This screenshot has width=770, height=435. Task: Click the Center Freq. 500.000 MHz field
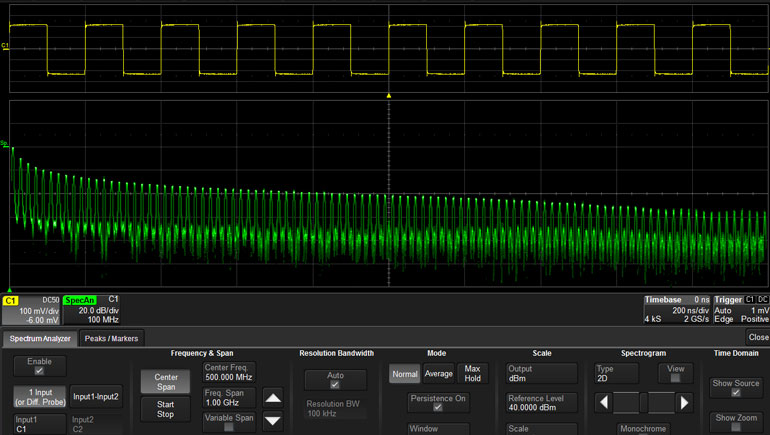pos(229,373)
